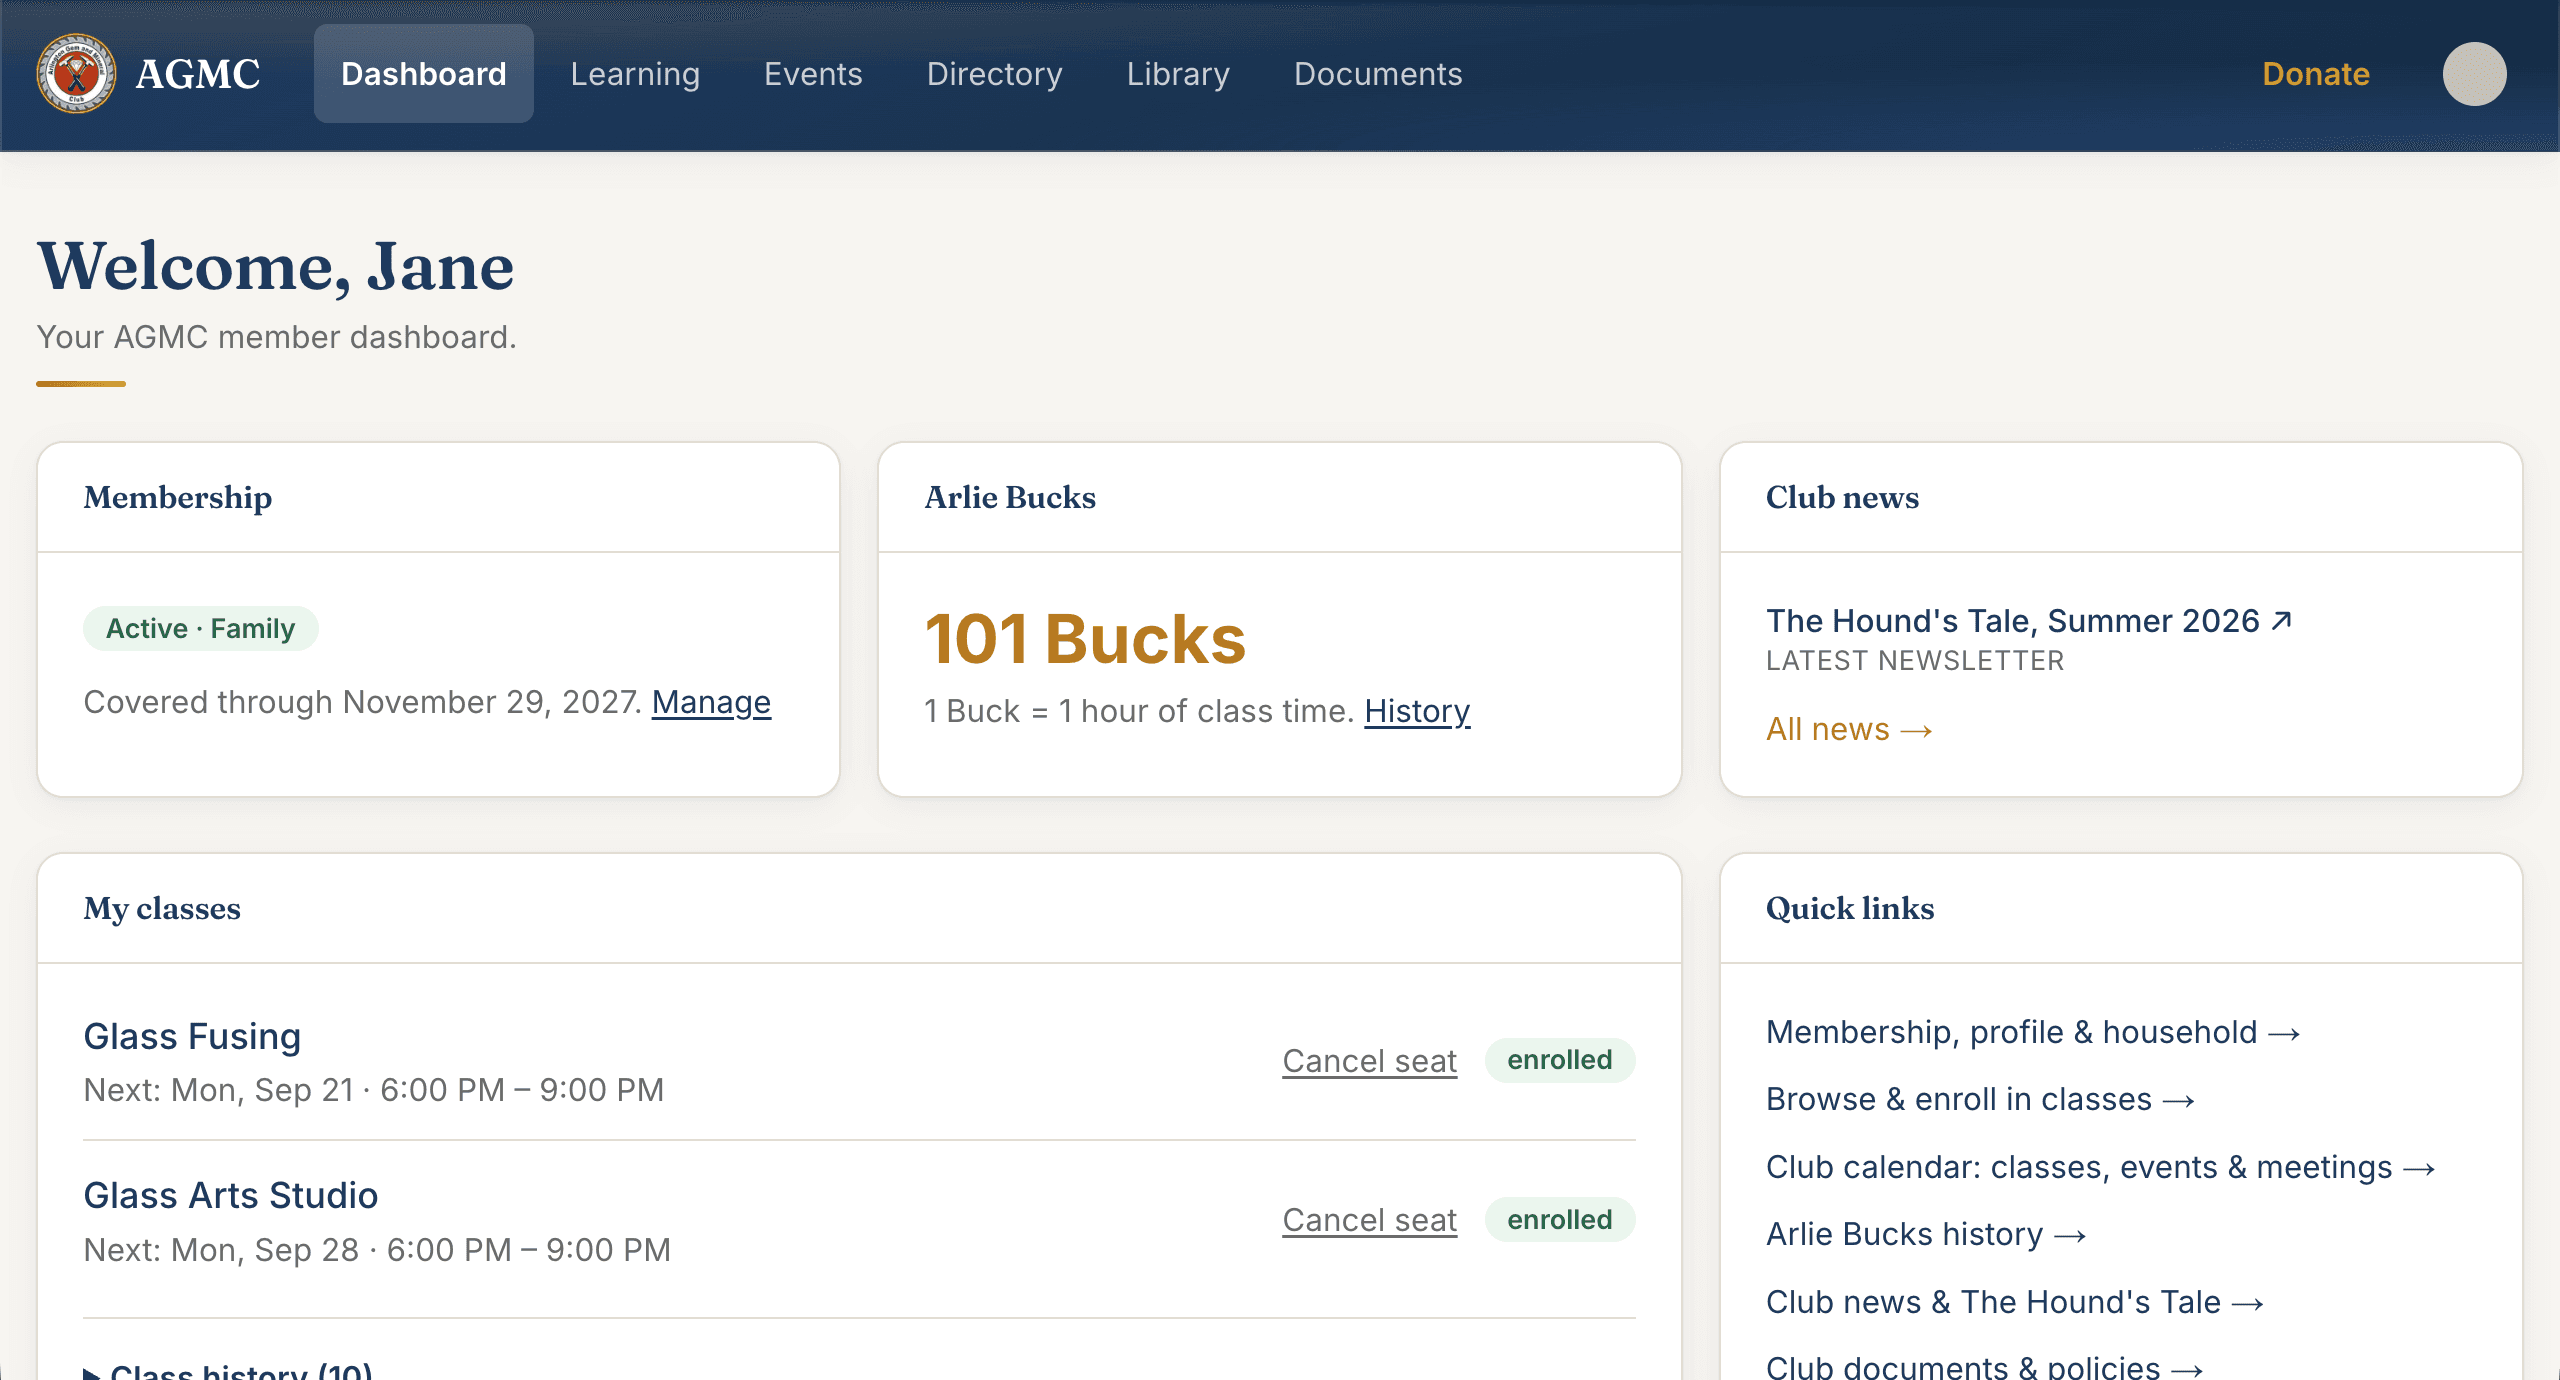Open Club documents & policies link
Image resolution: width=2560 pixels, height=1380 pixels.
tap(1984, 1366)
